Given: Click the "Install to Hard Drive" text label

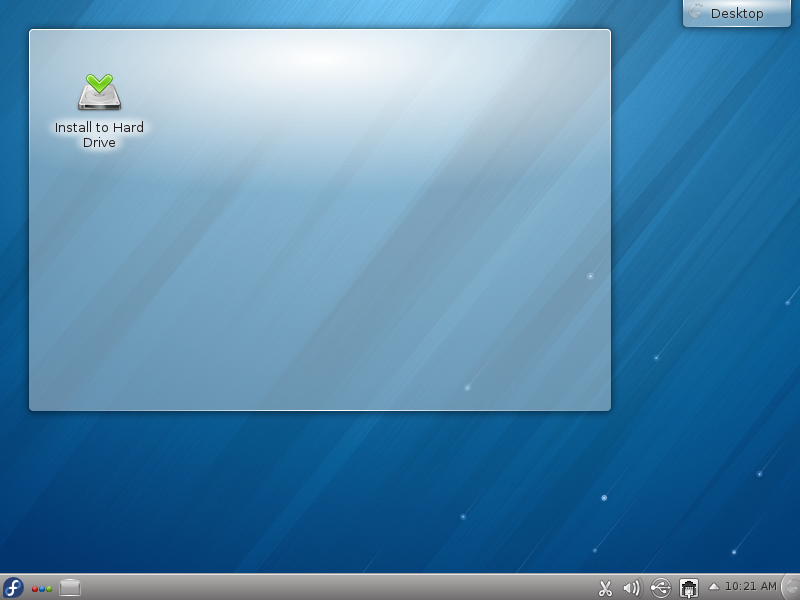Looking at the screenshot, I should tap(99, 135).
